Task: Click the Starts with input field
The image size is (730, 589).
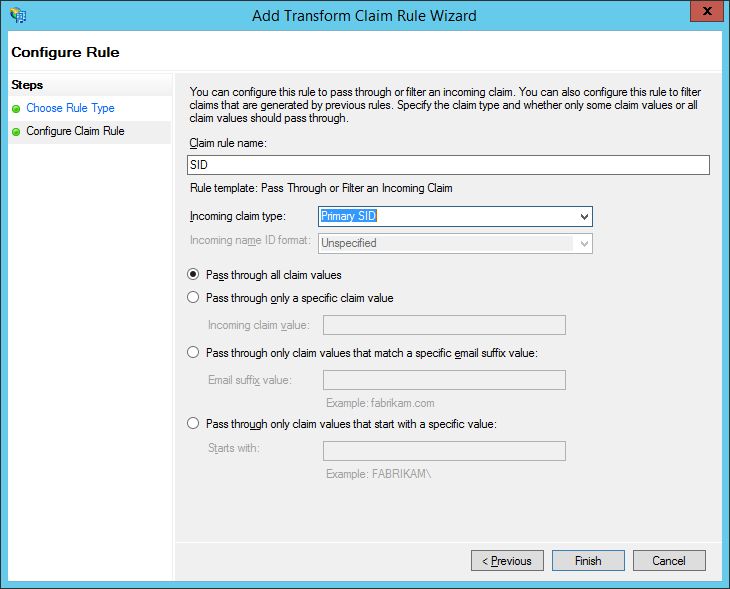Action: [444, 451]
